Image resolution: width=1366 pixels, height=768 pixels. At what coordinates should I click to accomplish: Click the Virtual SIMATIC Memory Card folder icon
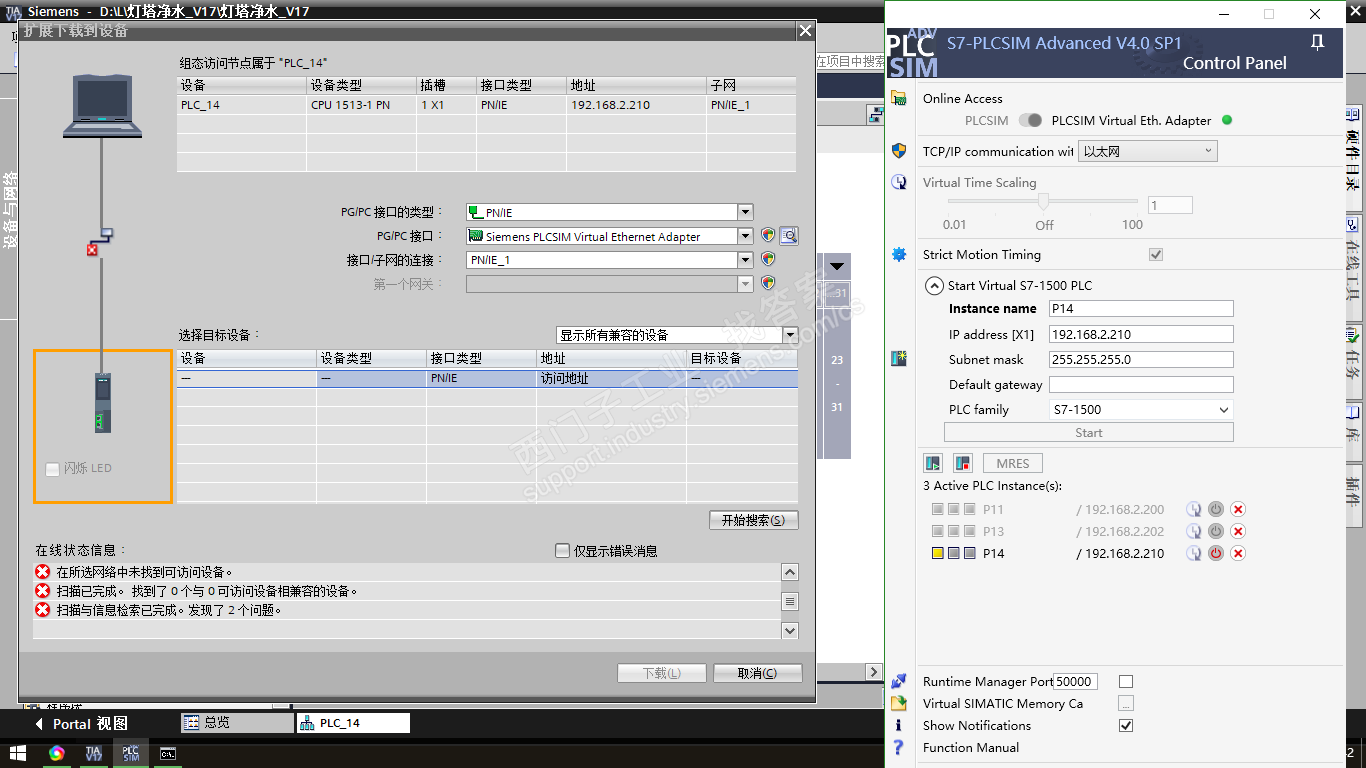coord(899,703)
